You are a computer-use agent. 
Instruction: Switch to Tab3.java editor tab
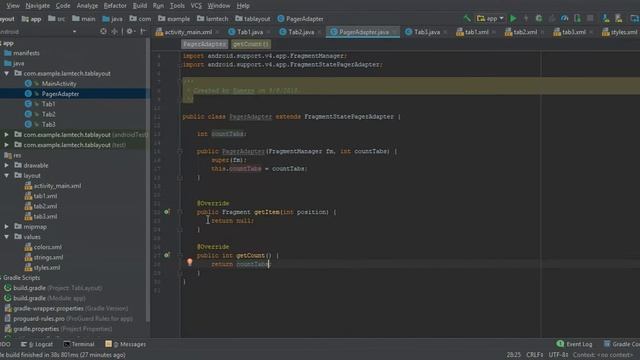426,32
